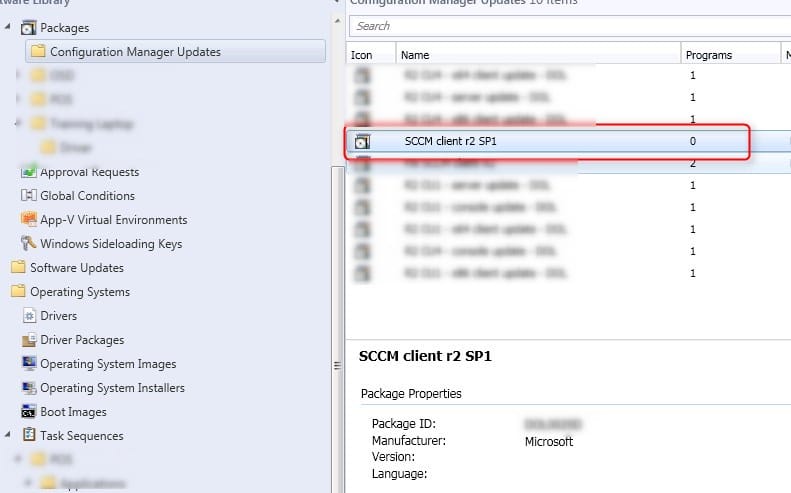Click the Task Sequences icon
Image resolution: width=791 pixels, height=493 pixels.
(29, 435)
